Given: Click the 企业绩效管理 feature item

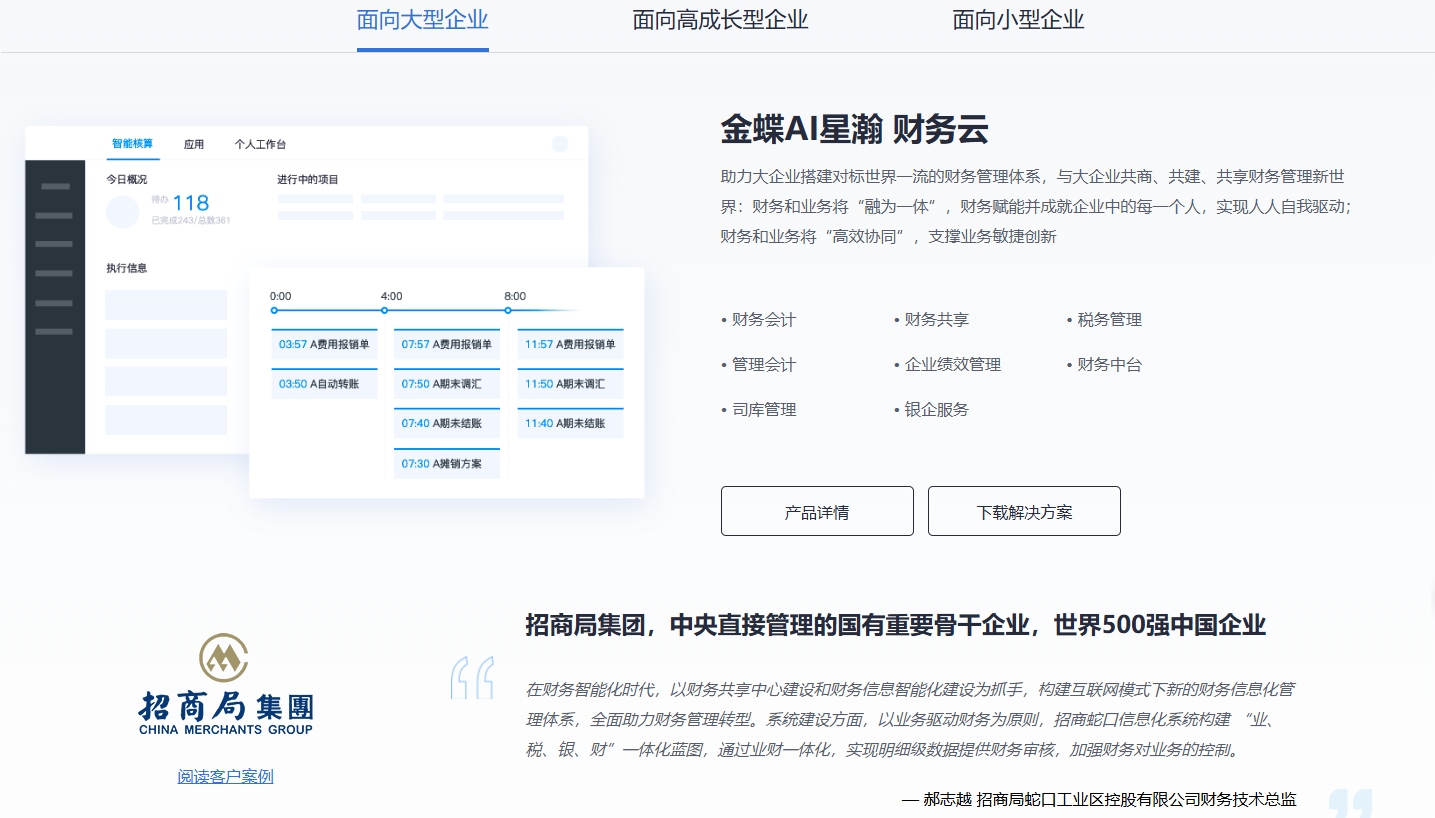Looking at the screenshot, I should click(952, 365).
